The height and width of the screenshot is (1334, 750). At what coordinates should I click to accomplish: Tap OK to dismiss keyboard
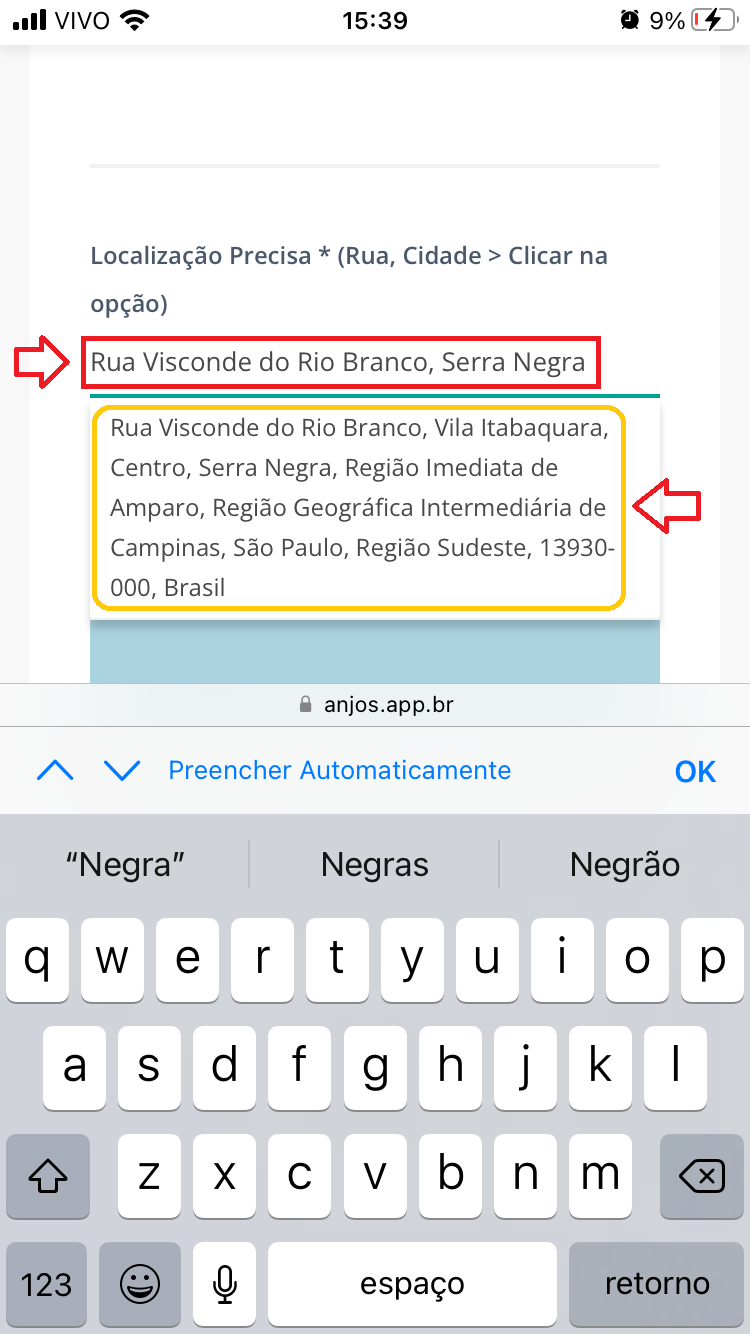[x=695, y=771]
